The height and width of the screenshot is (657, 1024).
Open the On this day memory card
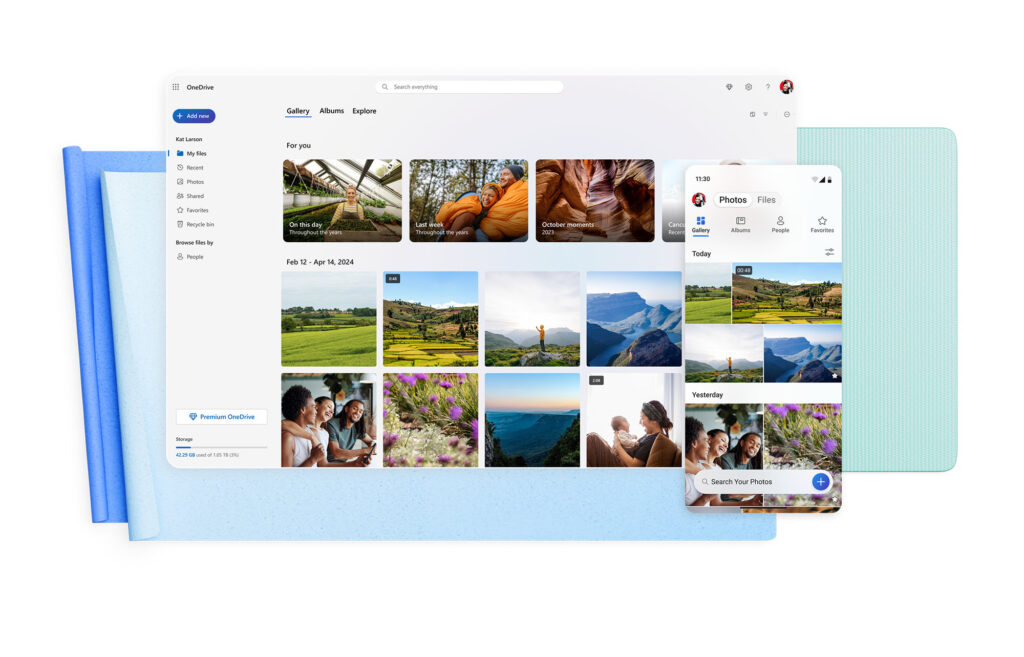(342, 200)
